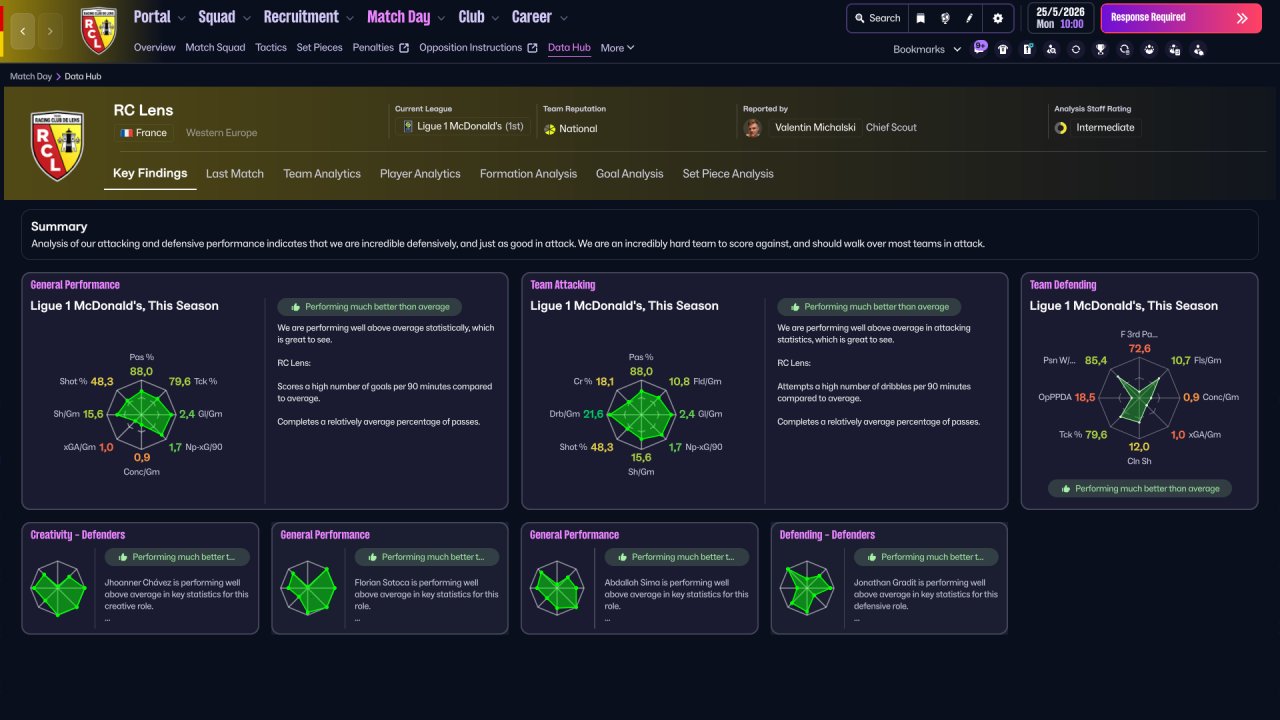Open the More submenu dropdown

point(617,48)
